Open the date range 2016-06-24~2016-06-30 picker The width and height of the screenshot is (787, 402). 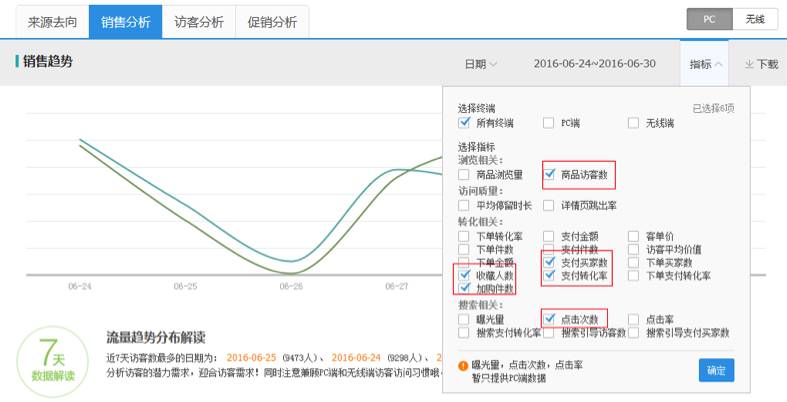(594, 64)
